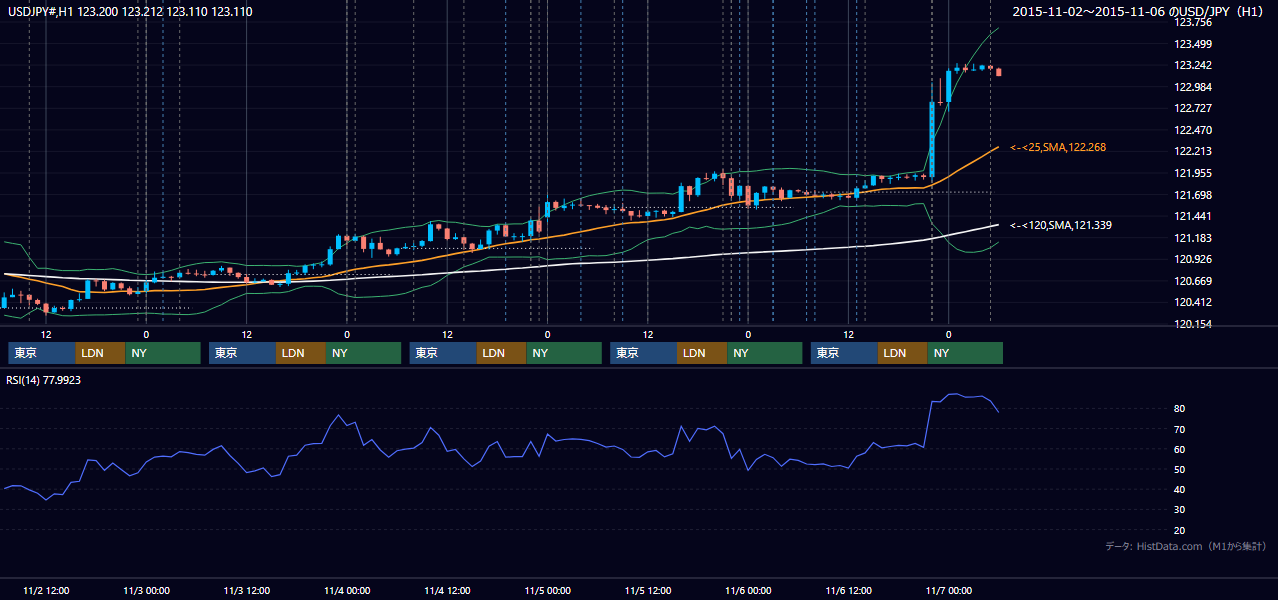Select the middle (third) LDN session block
1278x600 pixels.
(502, 353)
